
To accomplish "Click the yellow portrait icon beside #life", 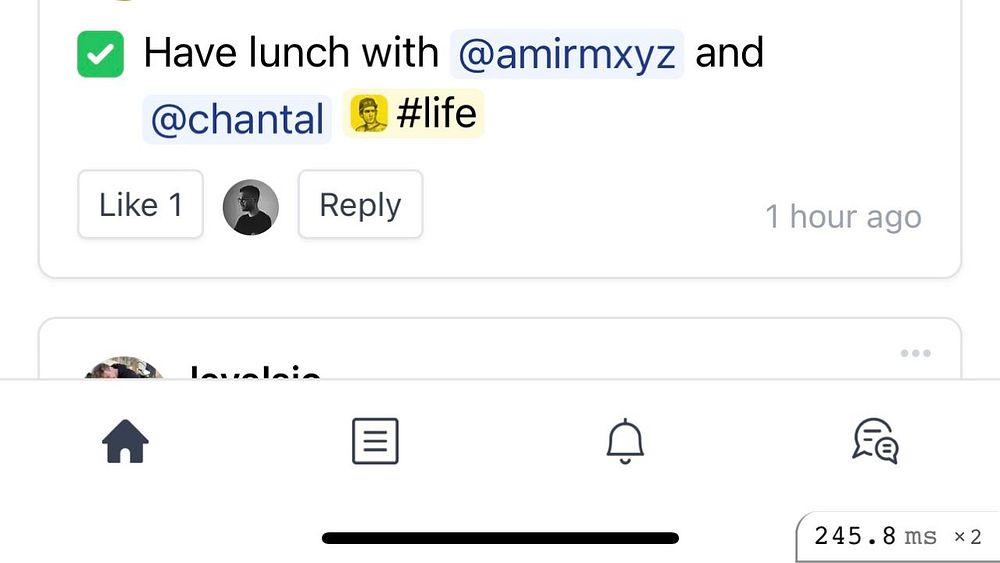I will [x=366, y=115].
